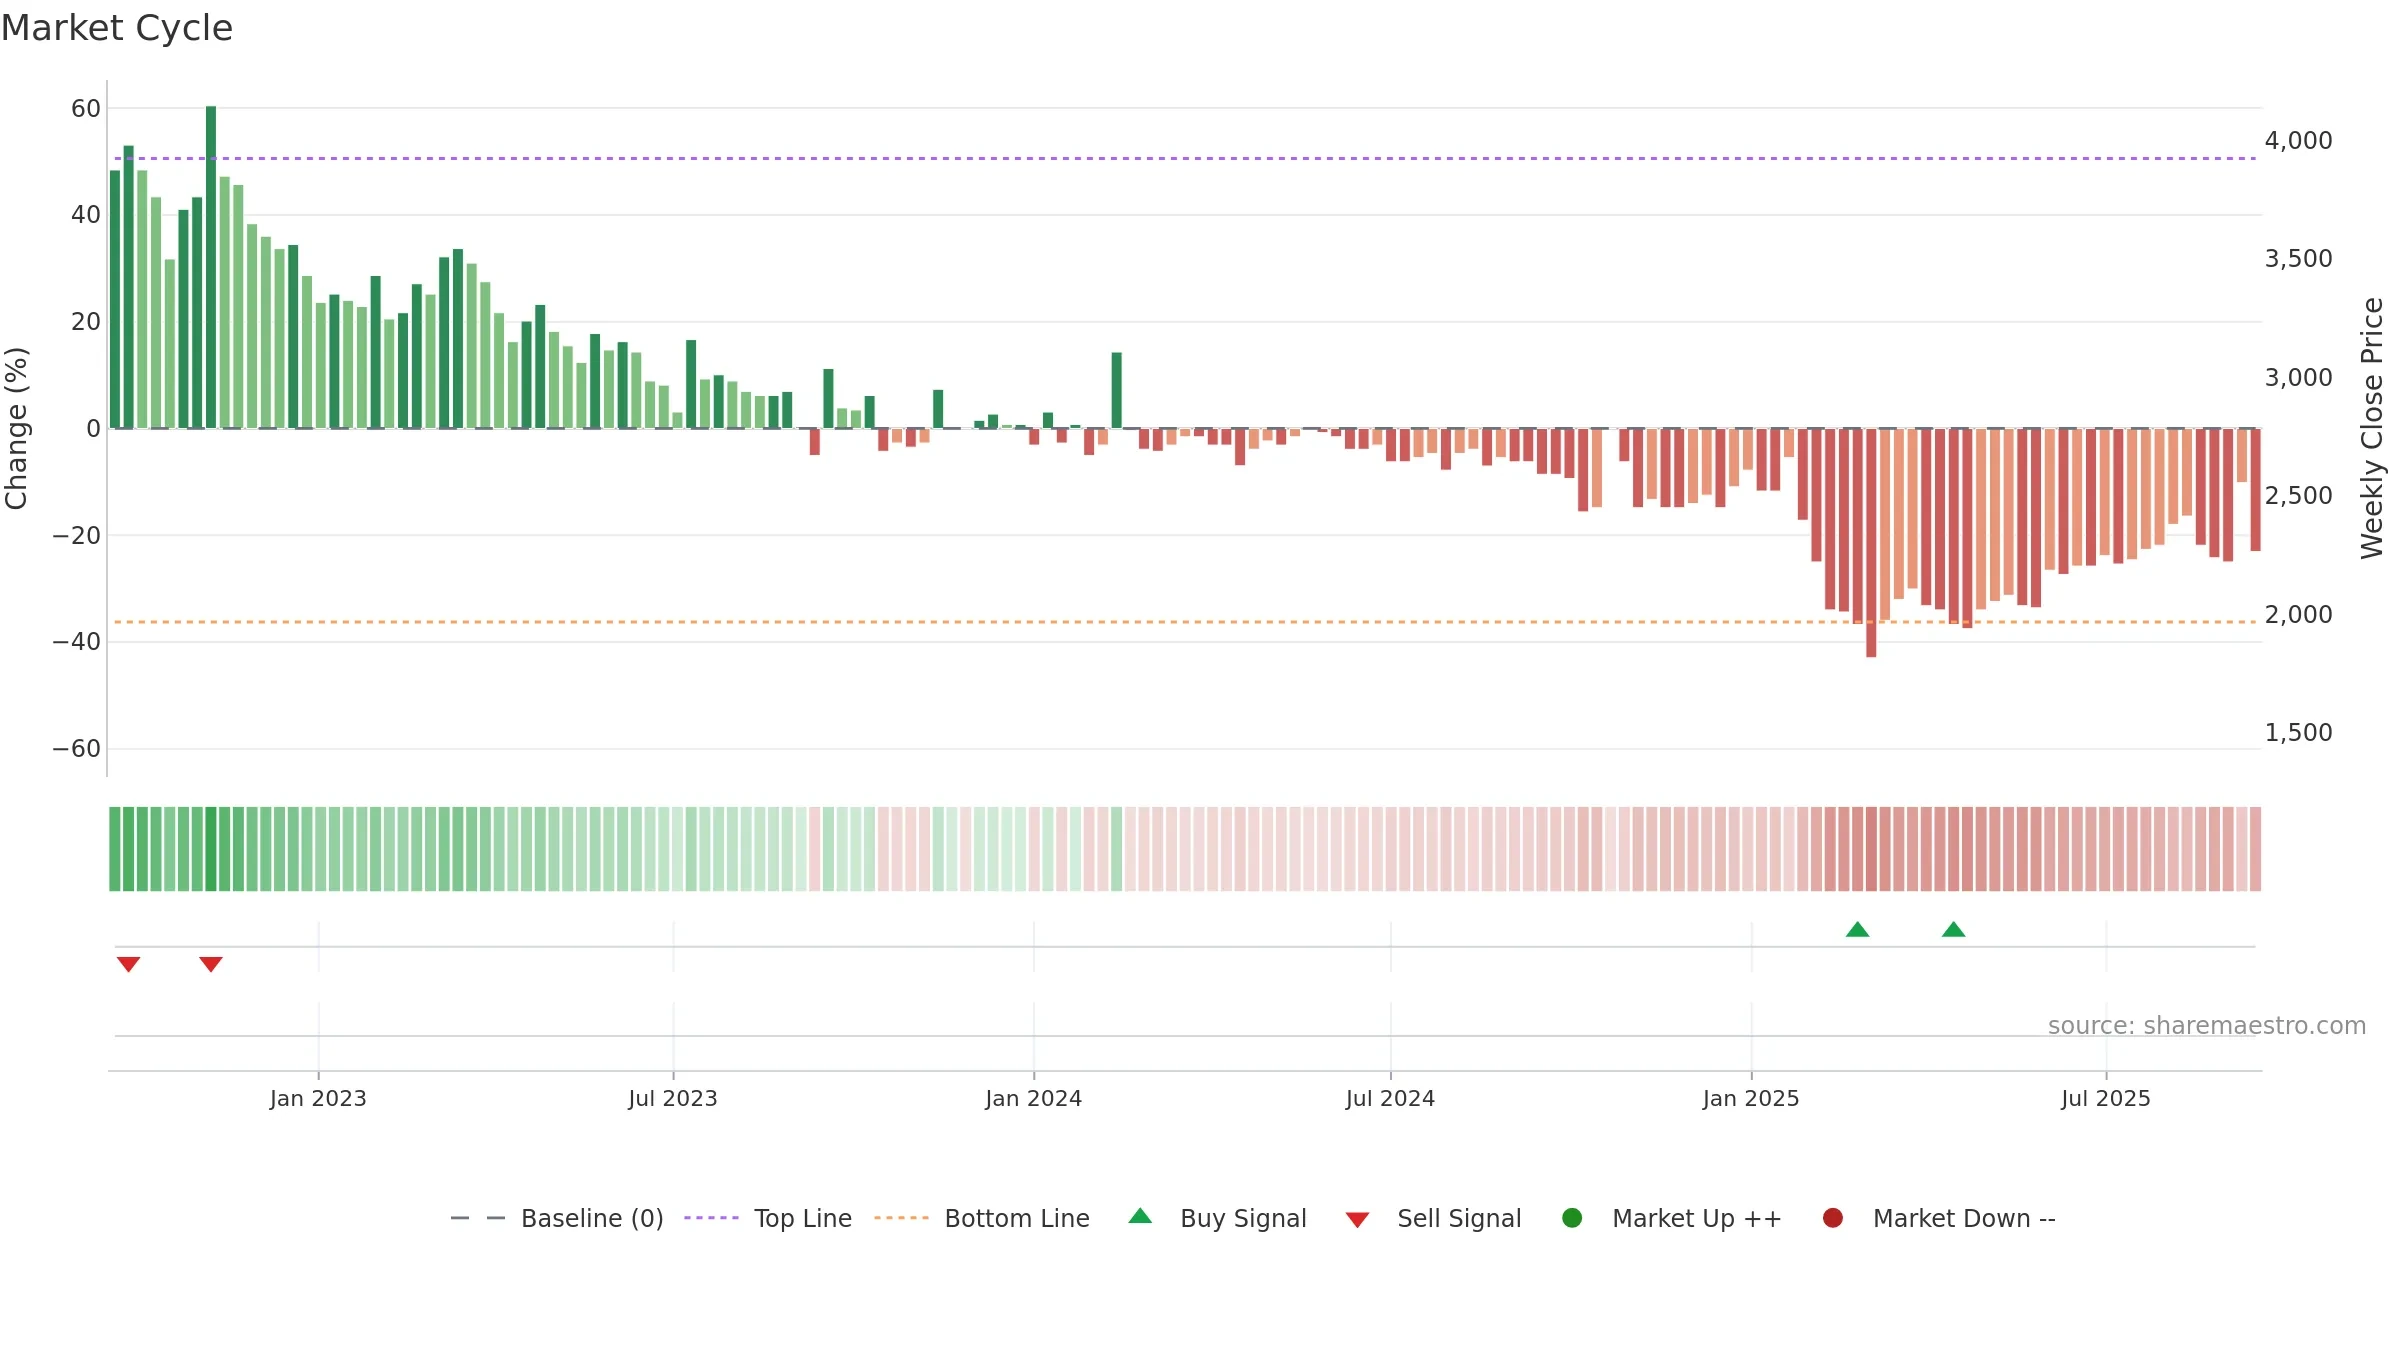Click the lowest red bar below -40
The height and width of the screenshot is (1350, 2400).
tap(1871, 543)
